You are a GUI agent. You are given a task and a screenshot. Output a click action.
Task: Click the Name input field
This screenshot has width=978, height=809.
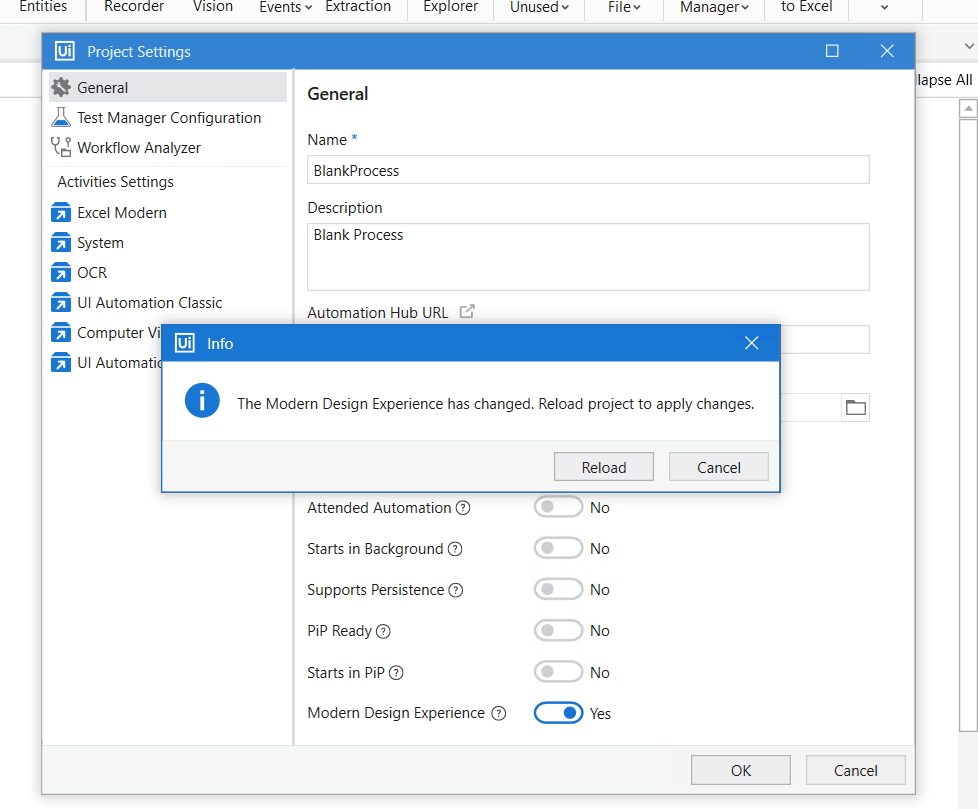pos(588,170)
